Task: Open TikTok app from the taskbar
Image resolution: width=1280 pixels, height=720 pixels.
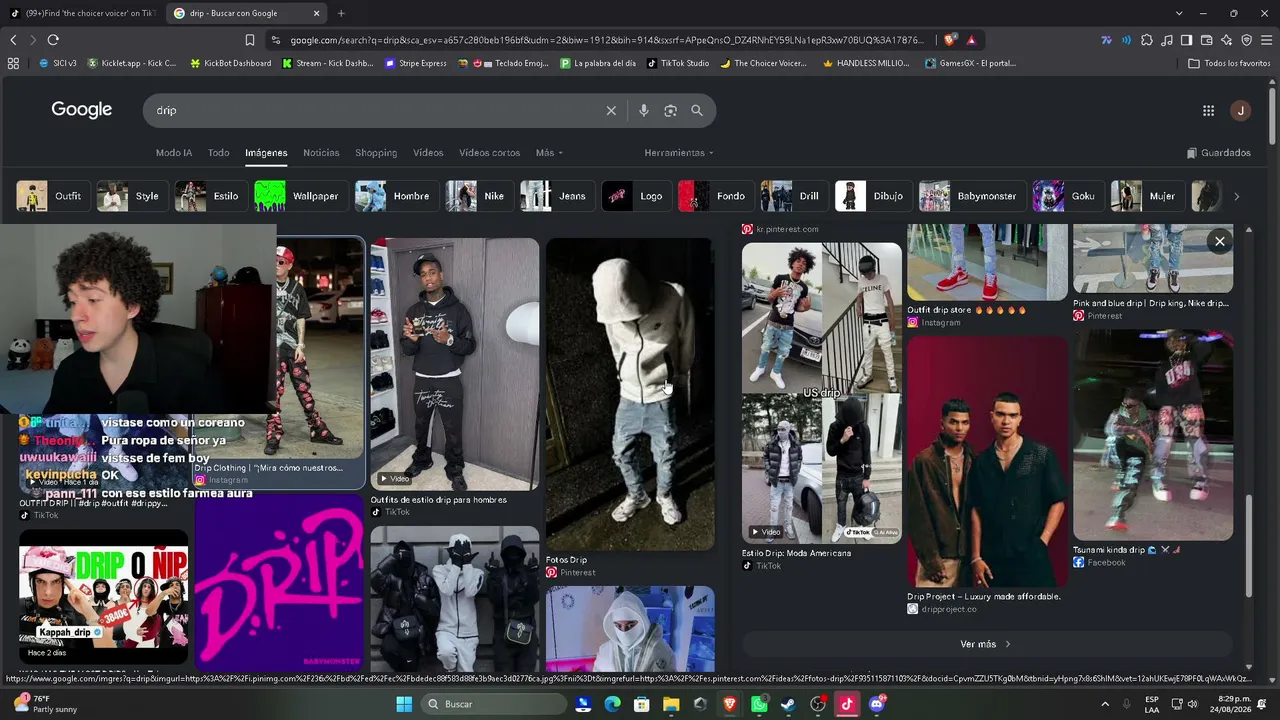Action: 847,704
